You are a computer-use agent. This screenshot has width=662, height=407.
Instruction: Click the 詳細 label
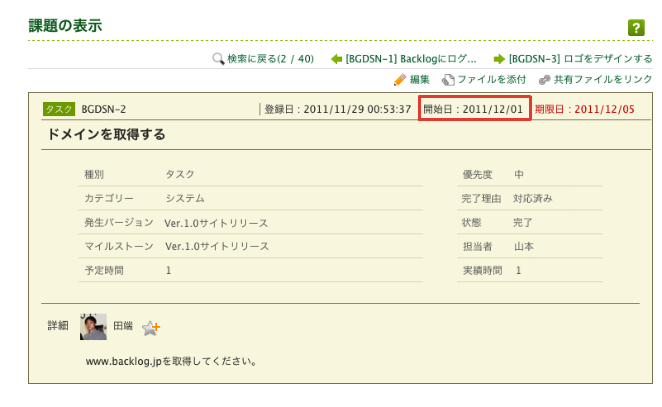point(57,326)
